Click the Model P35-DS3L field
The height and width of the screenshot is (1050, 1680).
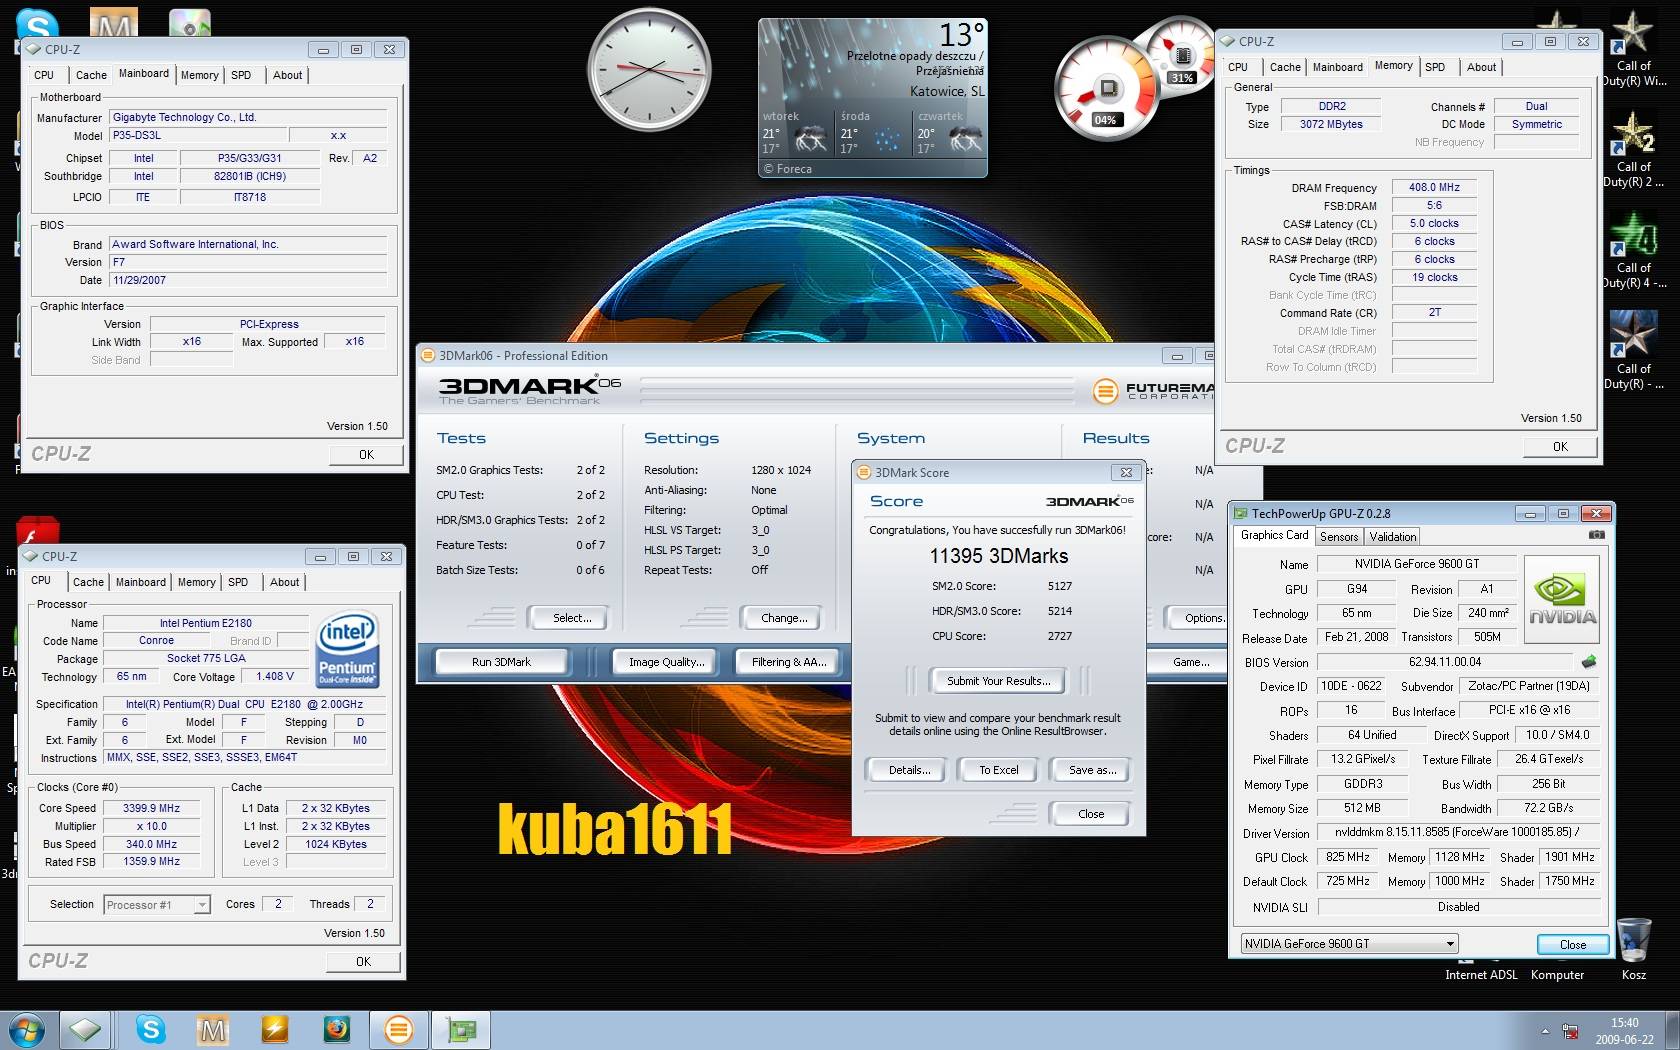tap(199, 135)
